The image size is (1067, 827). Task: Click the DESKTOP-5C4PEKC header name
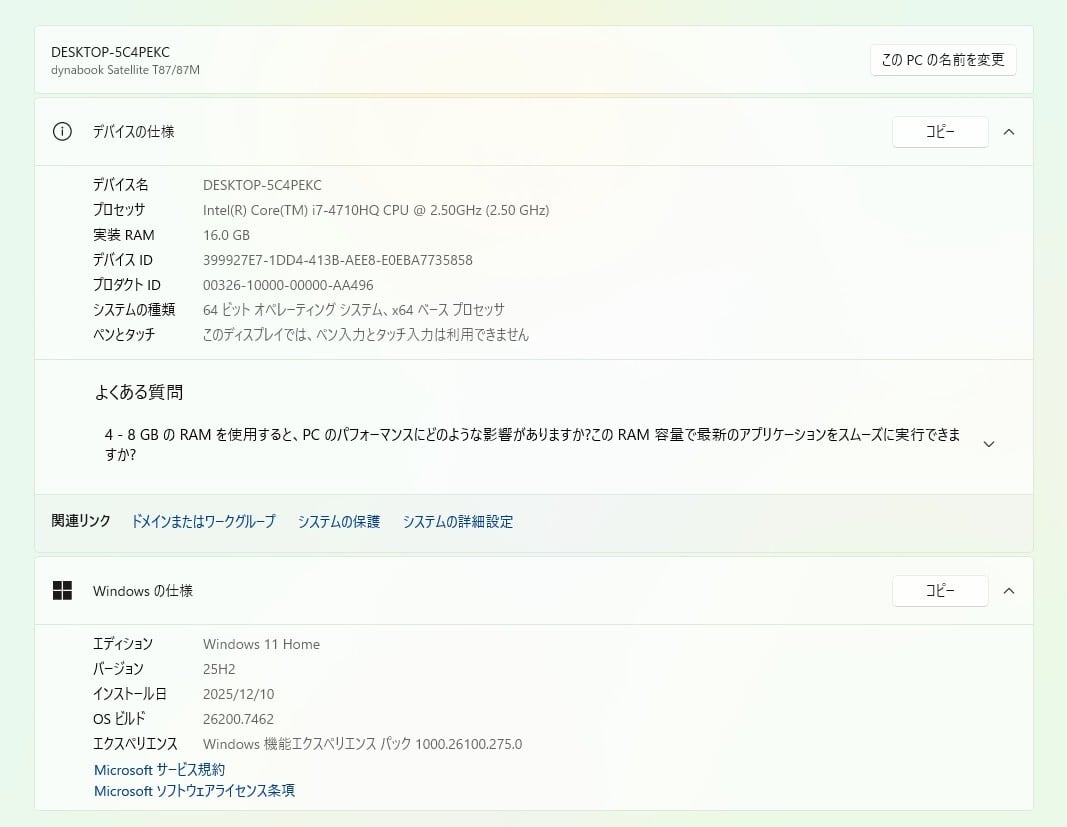point(110,52)
